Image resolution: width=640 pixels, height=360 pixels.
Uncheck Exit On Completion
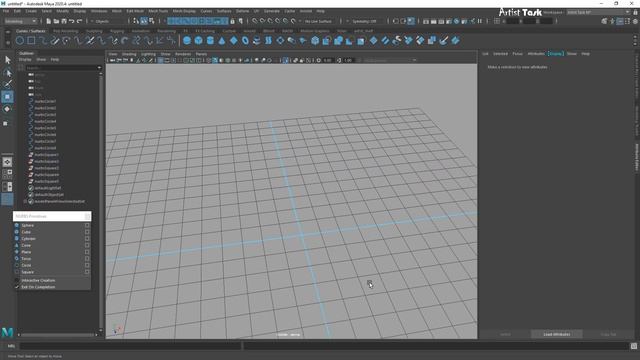[38, 287]
